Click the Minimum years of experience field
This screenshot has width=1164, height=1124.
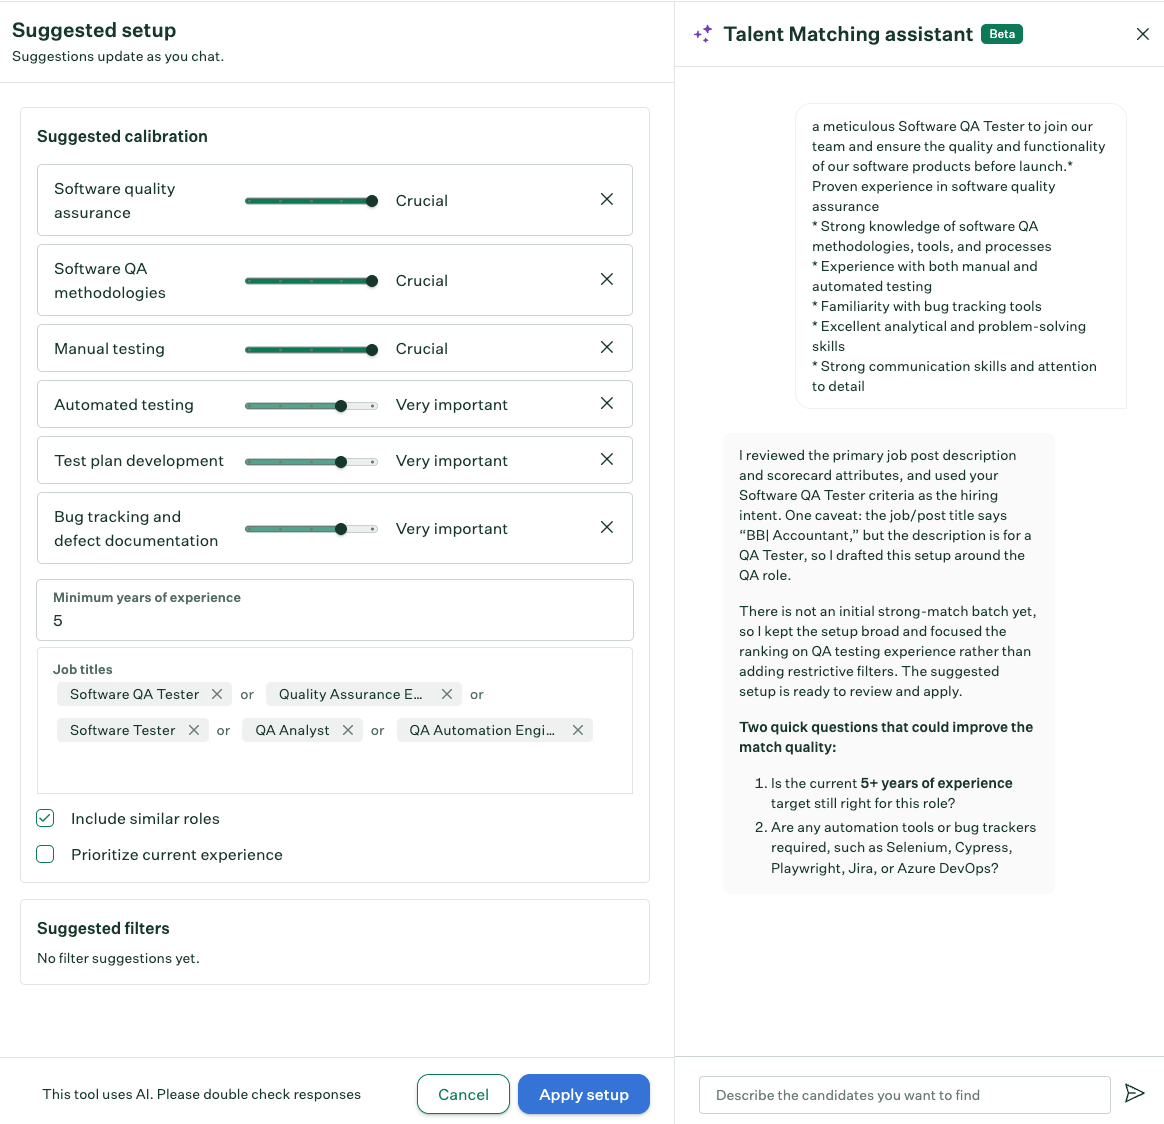(x=335, y=610)
